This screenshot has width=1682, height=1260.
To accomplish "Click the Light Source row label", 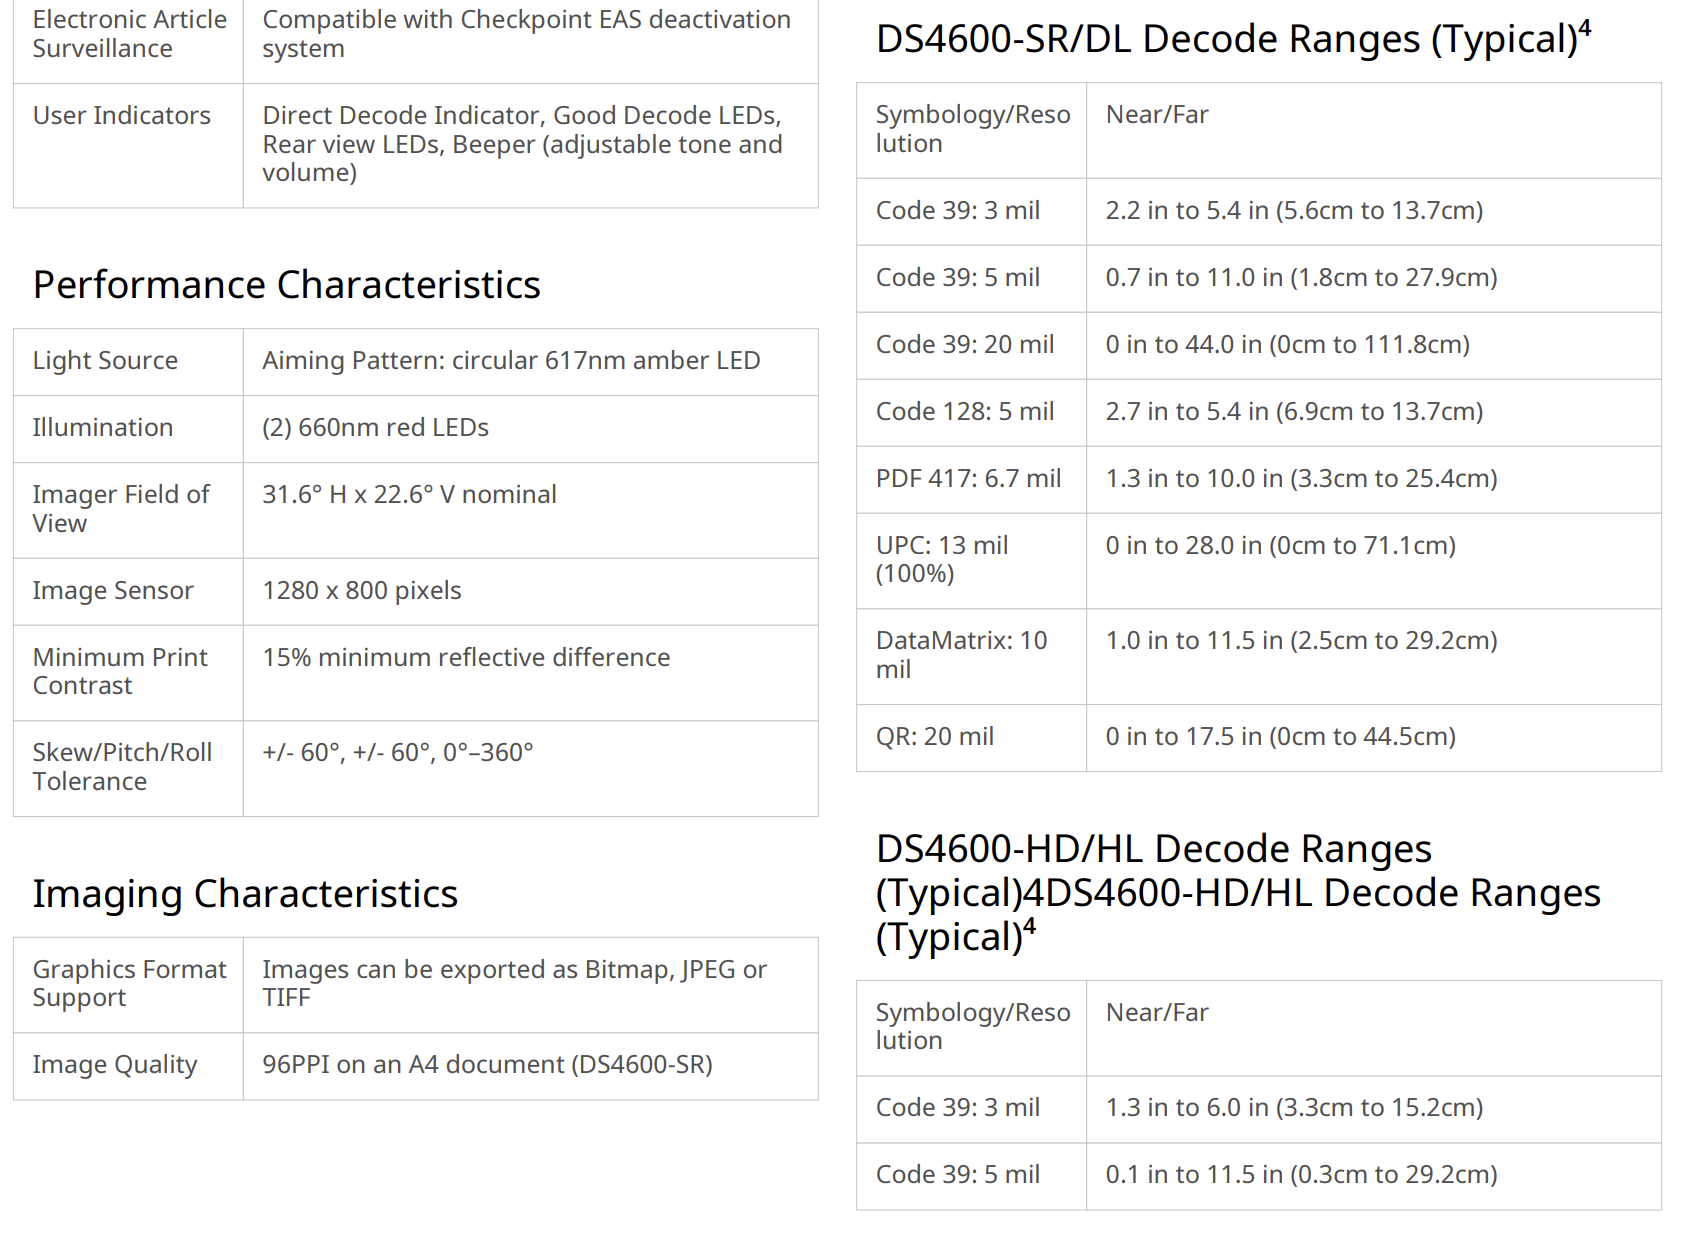I will pyautogui.click(x=105, y=361).
